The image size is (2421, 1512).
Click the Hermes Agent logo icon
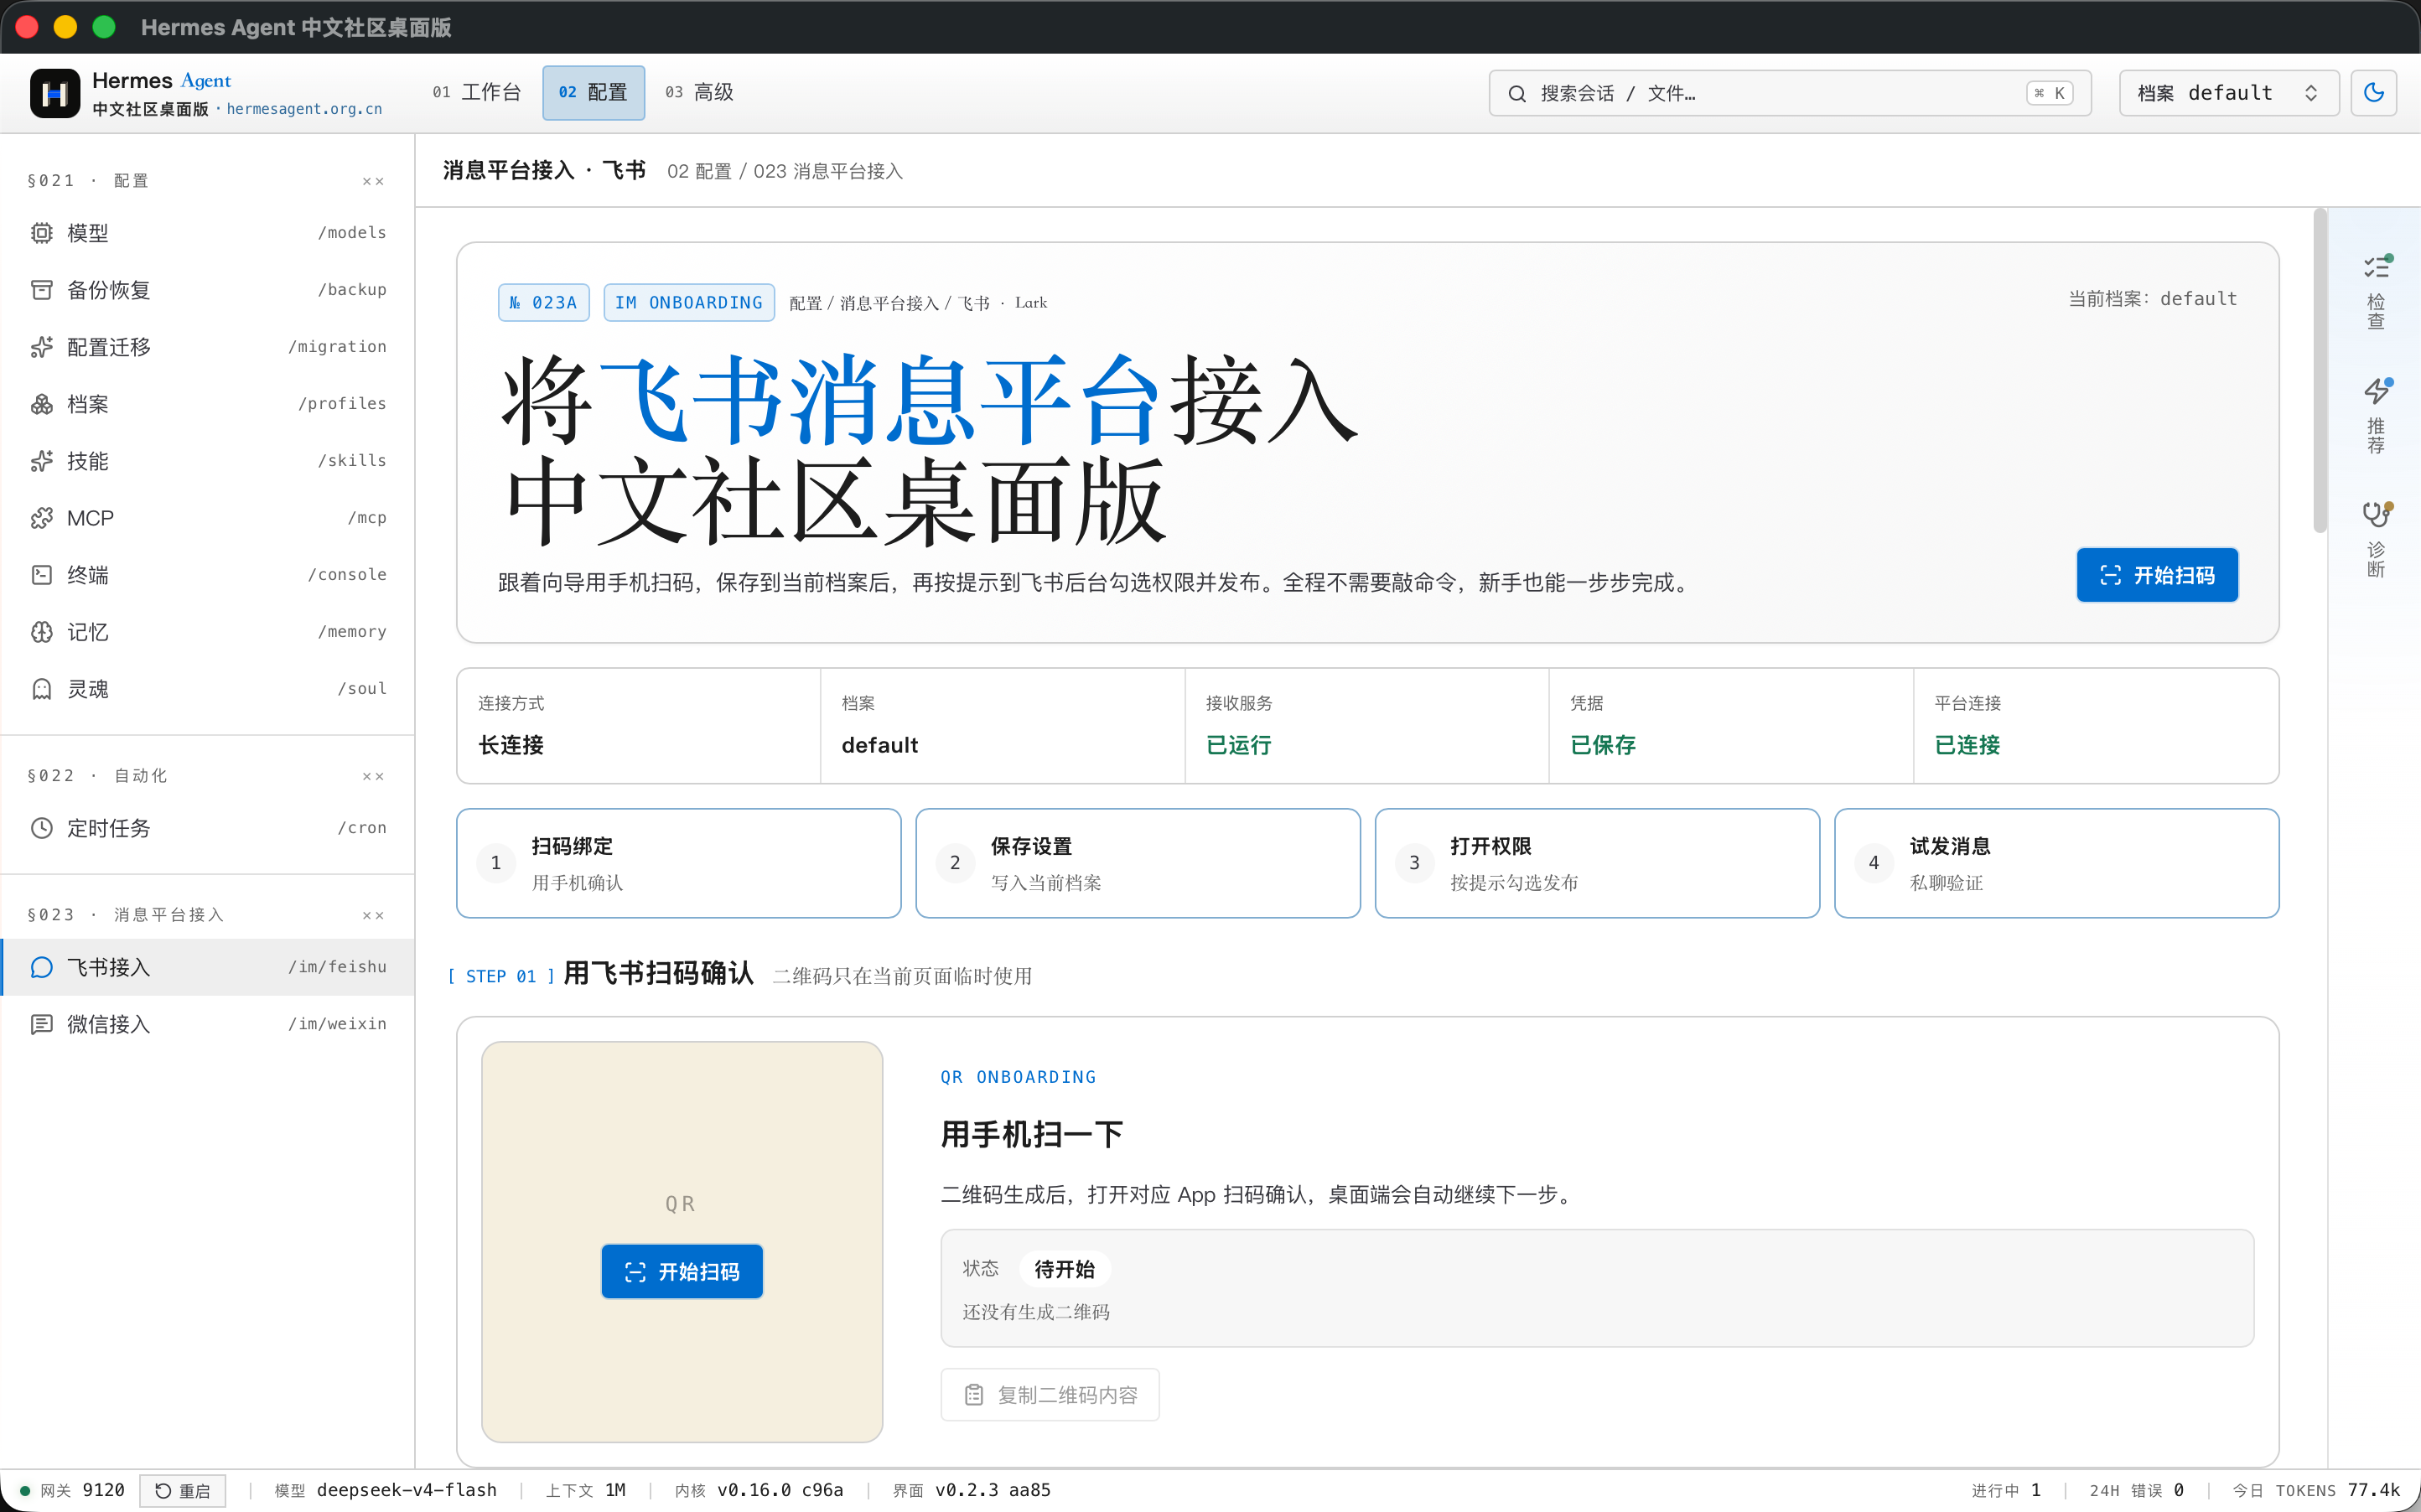54,93
